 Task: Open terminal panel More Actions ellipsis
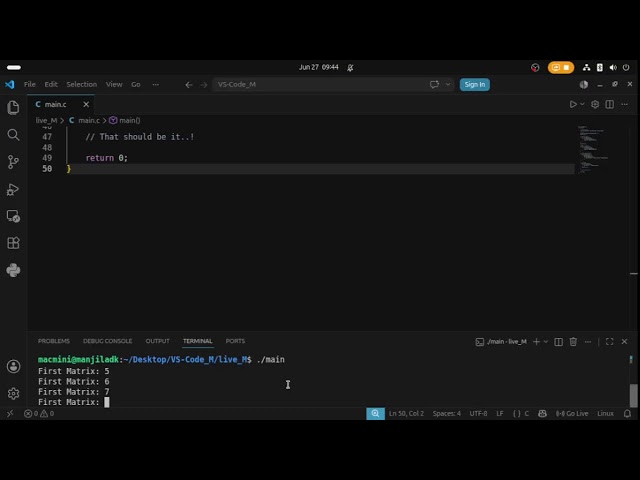coord(588,342)
